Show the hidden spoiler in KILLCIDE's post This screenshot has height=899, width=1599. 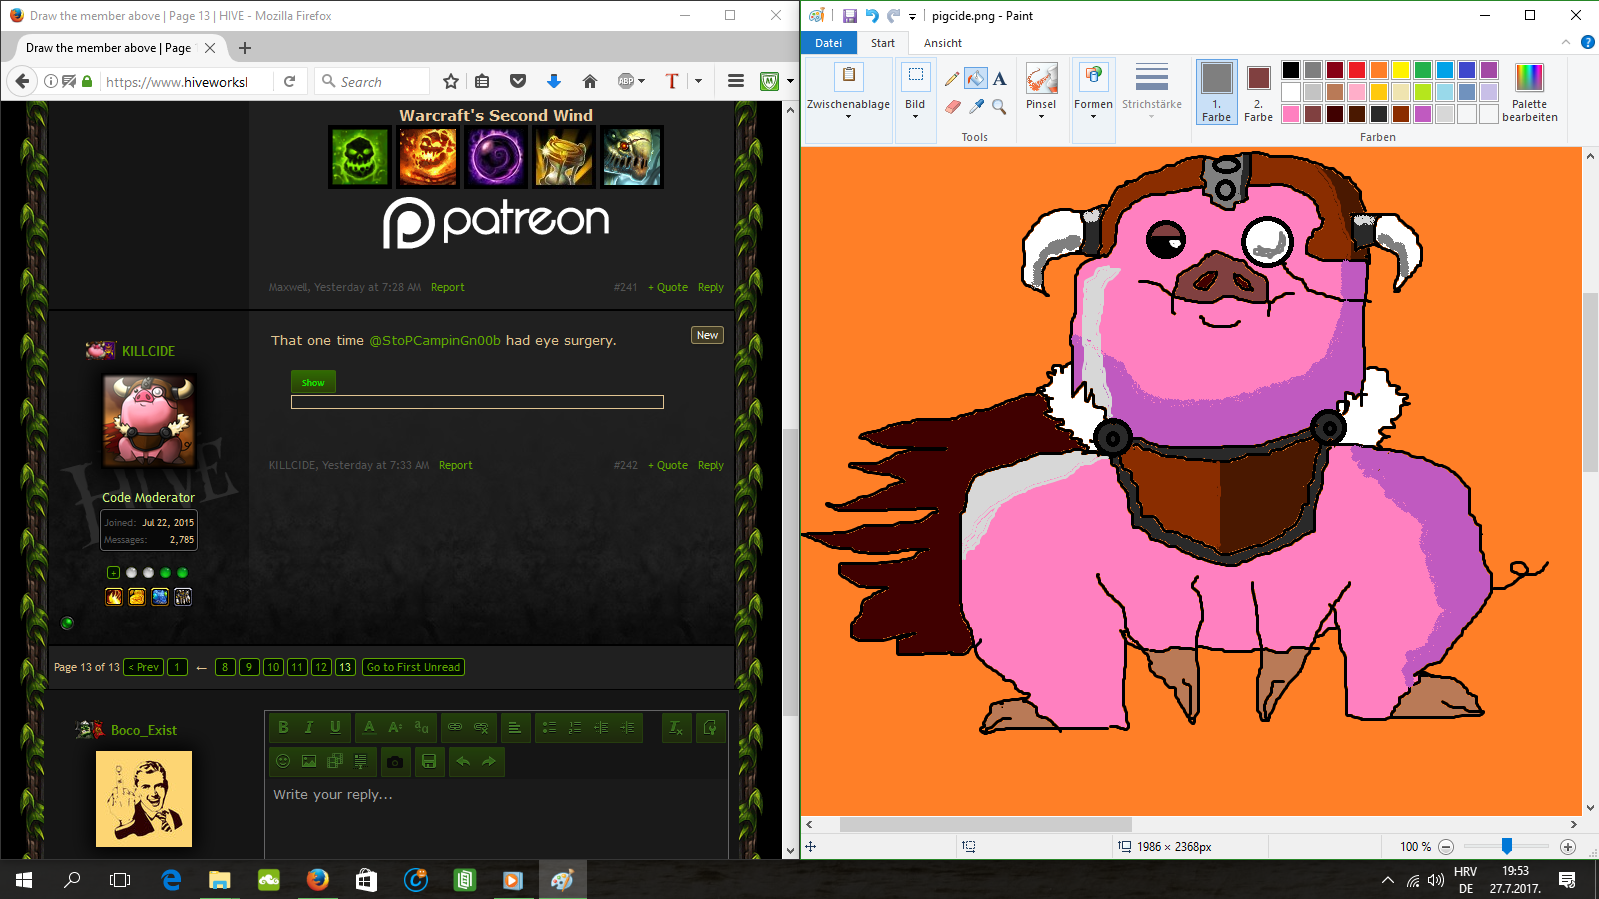pos(313,382)
